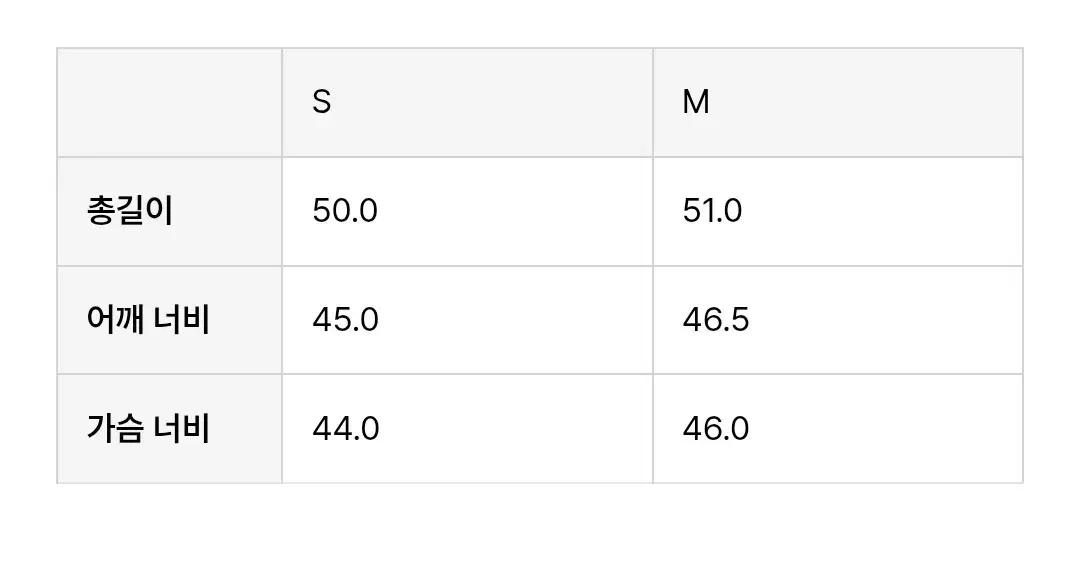Click the white margin left of the table
1080x578 pixels.
click(27, 265)
